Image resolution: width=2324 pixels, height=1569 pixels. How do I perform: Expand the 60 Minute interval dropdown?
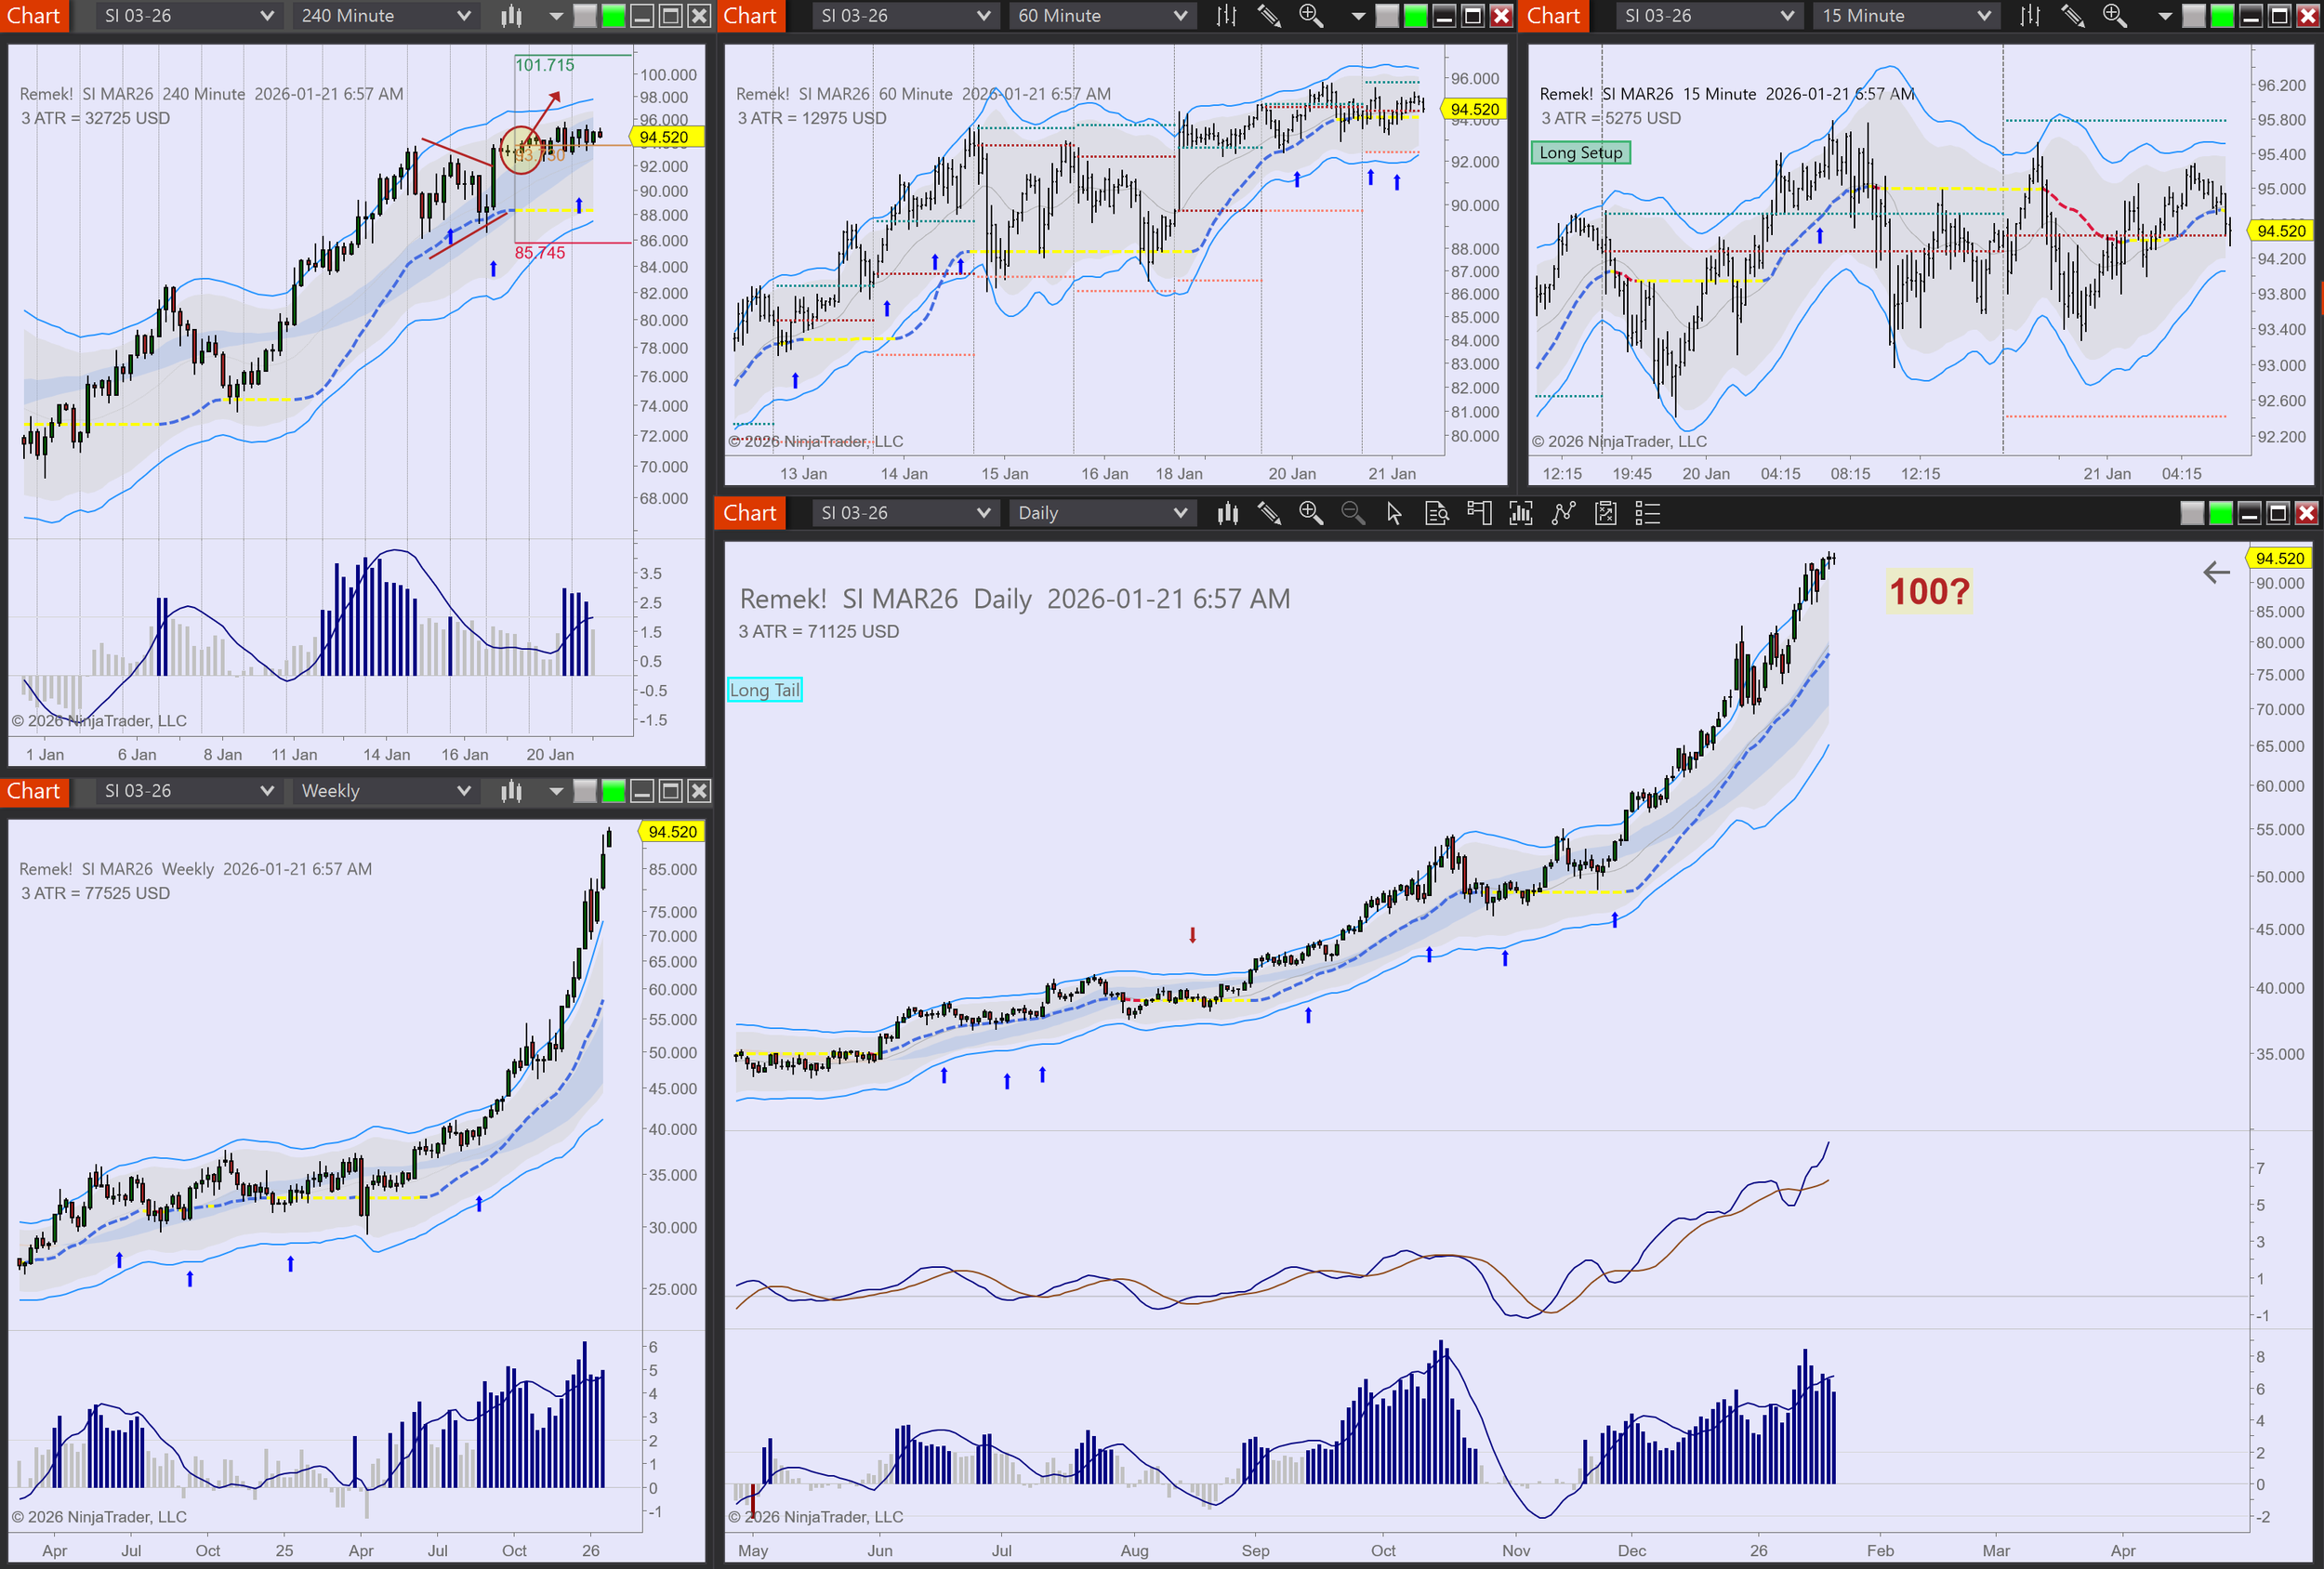1102,16
